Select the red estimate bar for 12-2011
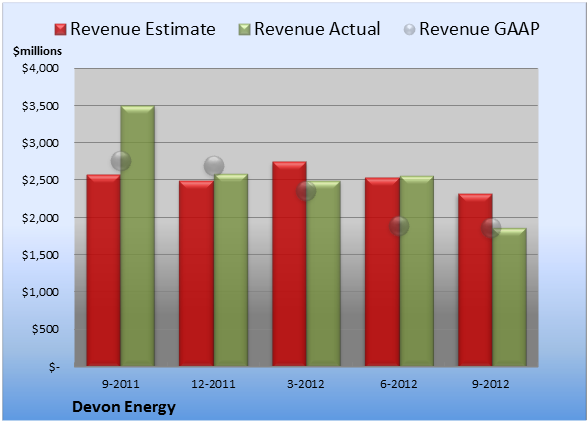Image resolution: width=588 pixels, height=422 pixels. pos(196,273)
